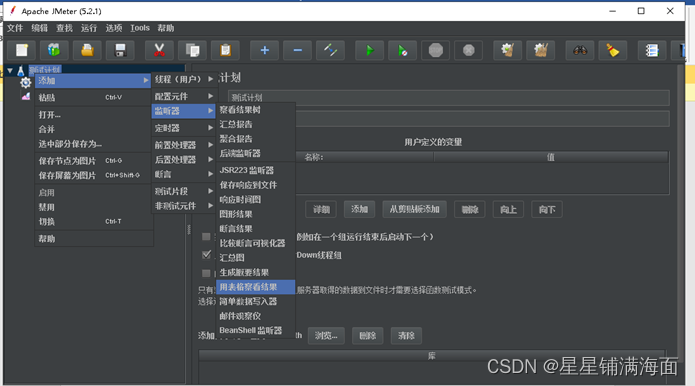Click the Clear results broom icon
695x386 pixels.
click(x=508, y=51)
